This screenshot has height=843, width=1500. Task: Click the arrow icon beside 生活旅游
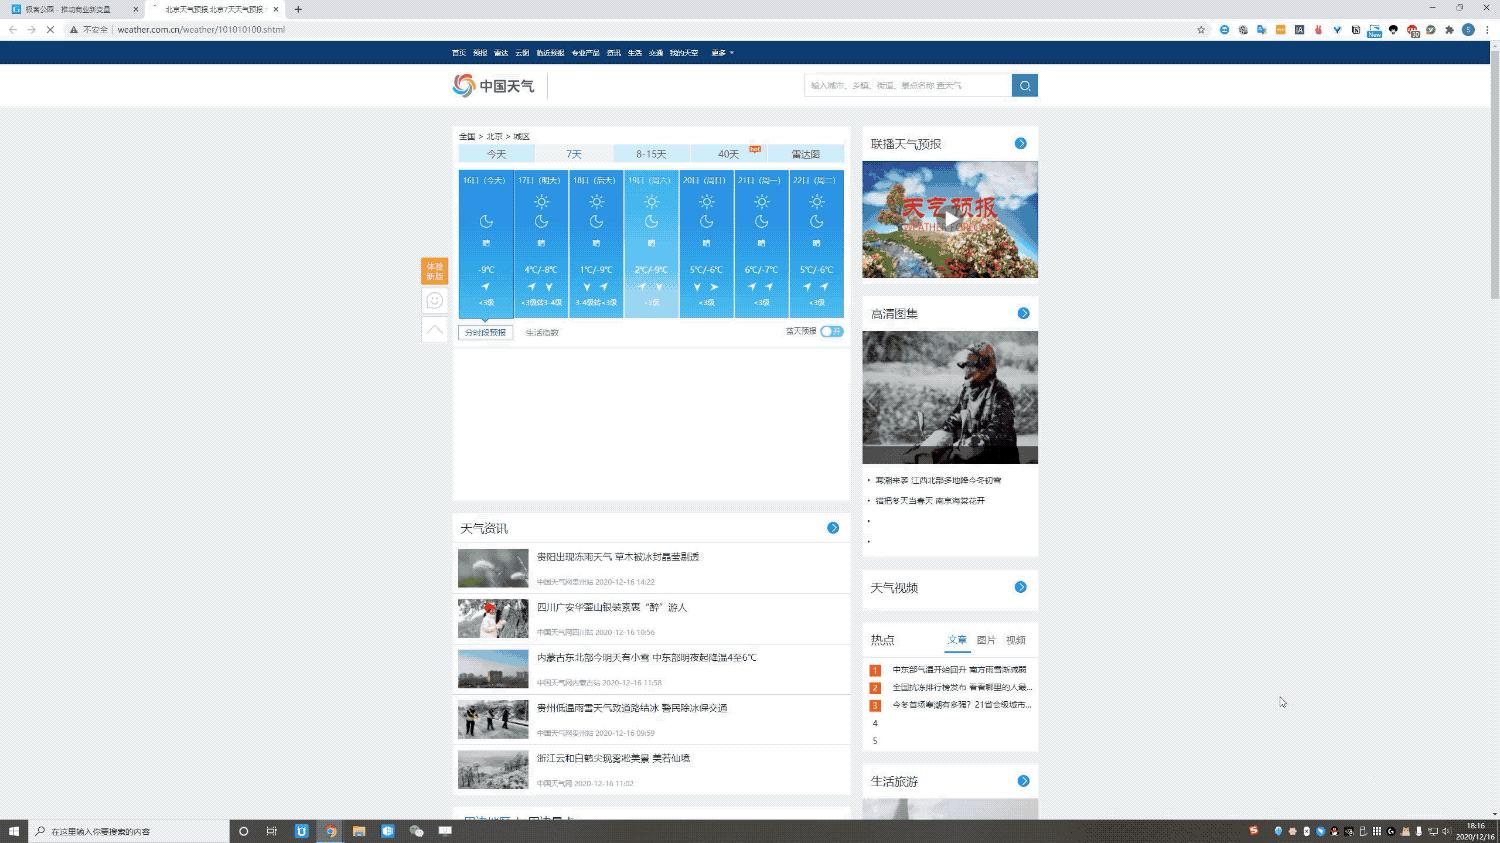1023,781
